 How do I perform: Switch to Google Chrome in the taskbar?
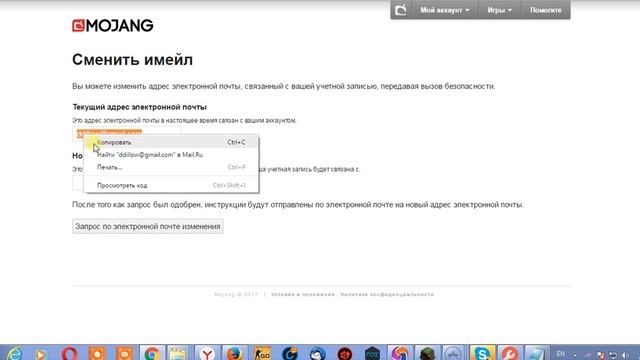[152, 353]
